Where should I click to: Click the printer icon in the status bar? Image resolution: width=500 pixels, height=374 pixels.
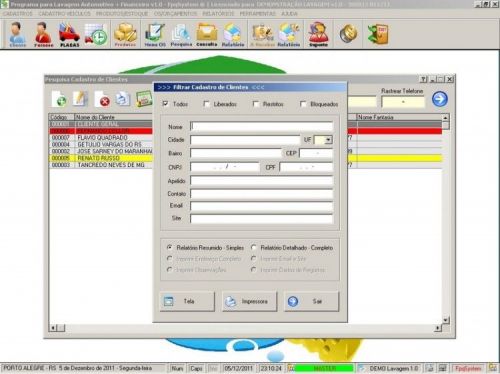(430, 368)
